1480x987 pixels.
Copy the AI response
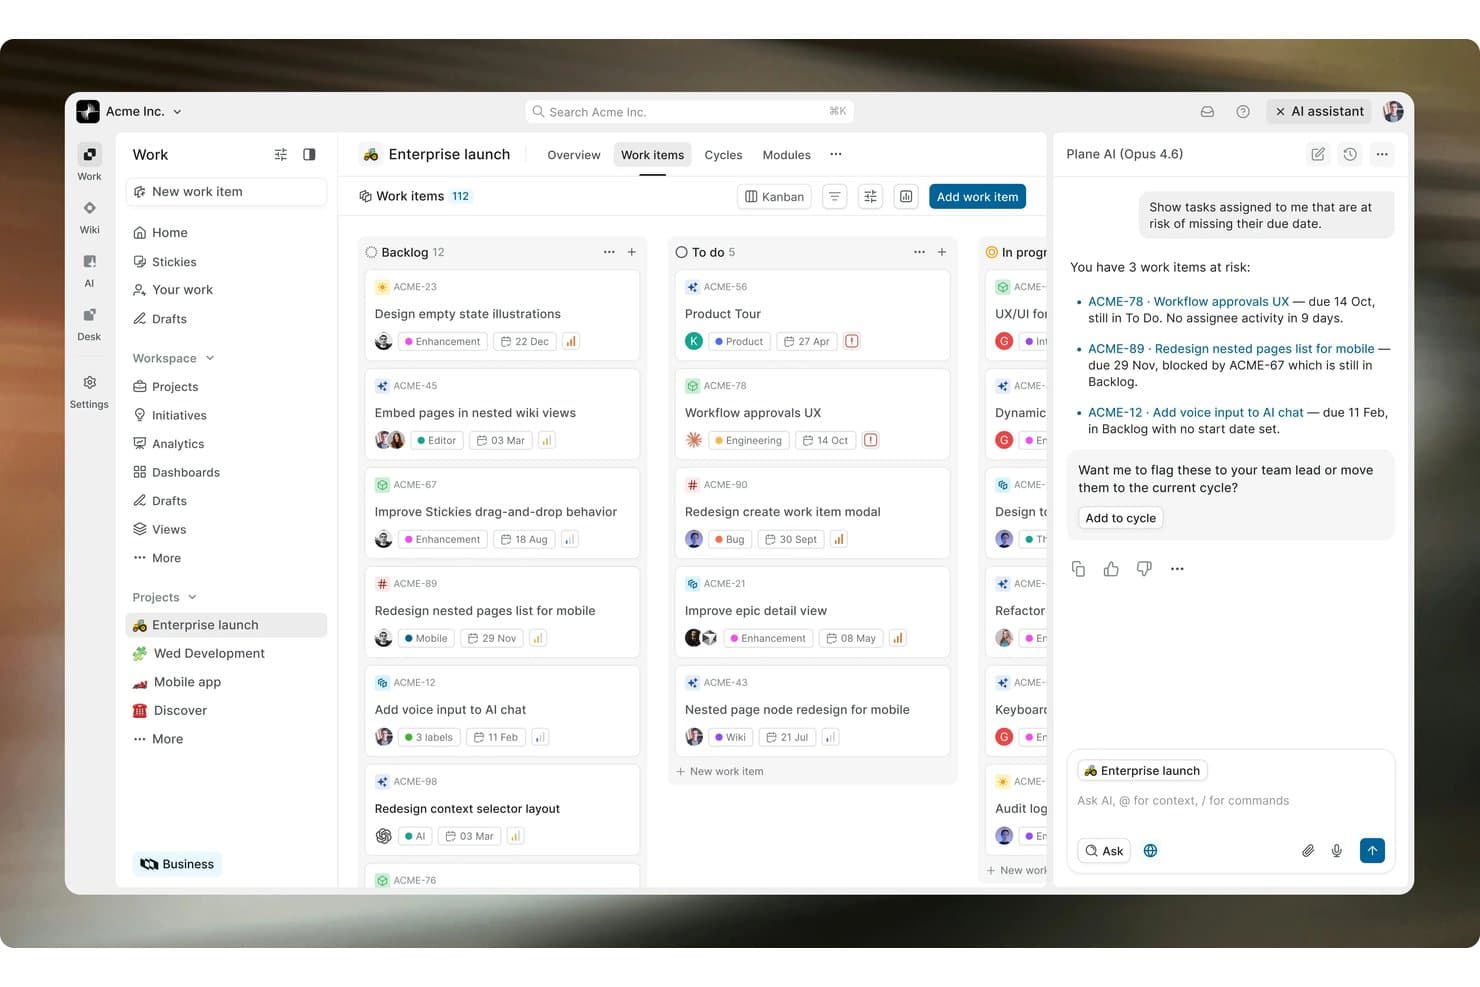pyautogui.click(x=1078, y=569)
